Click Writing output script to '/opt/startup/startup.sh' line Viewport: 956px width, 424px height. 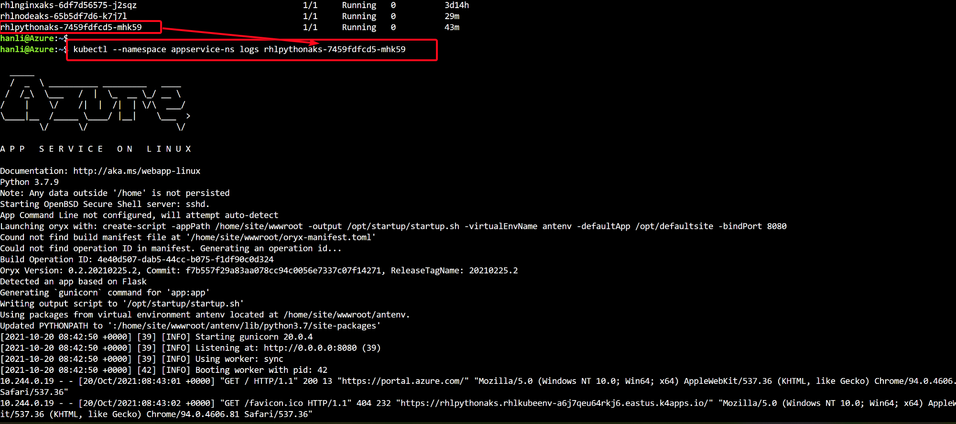click(x=122, y=303)
